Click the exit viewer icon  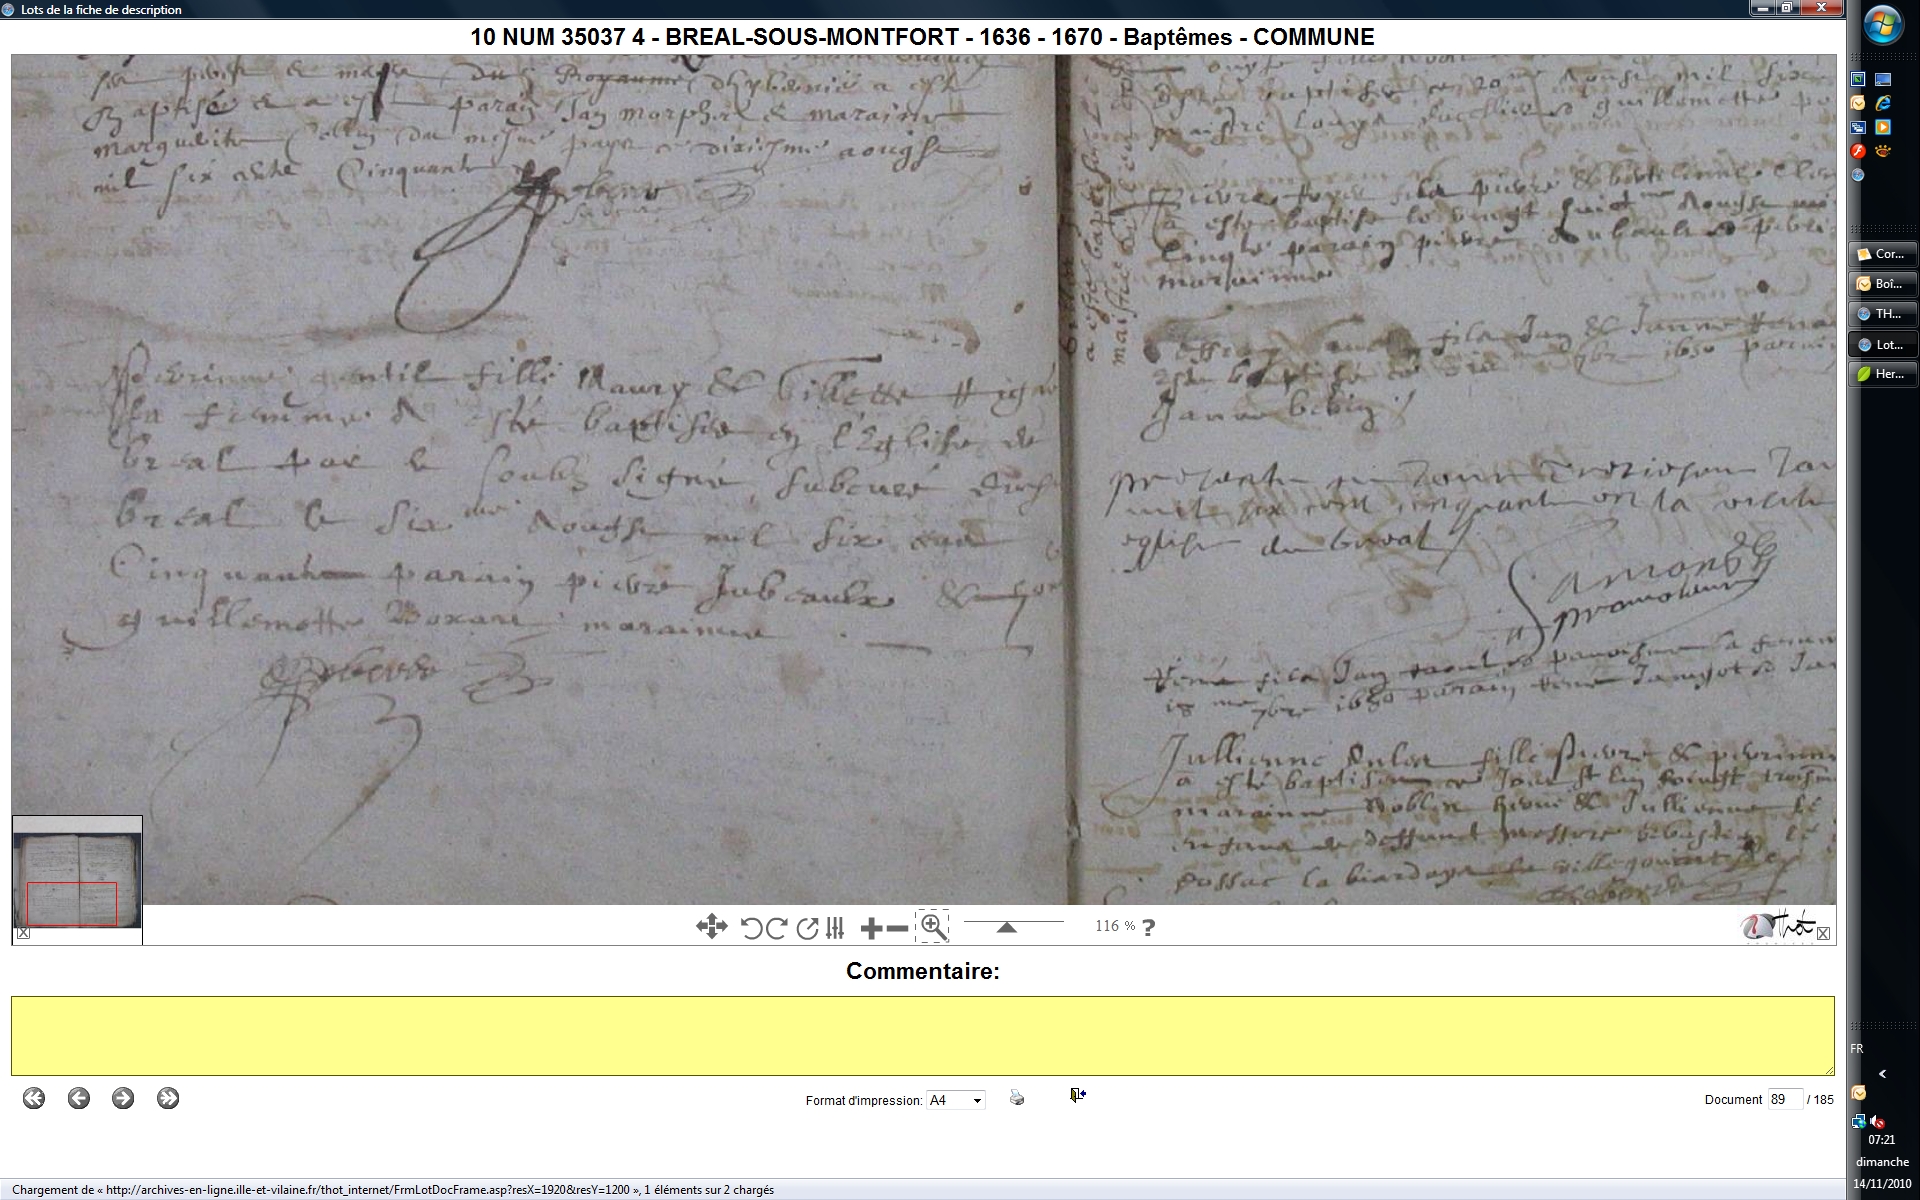click(x=1077, y=1096)
